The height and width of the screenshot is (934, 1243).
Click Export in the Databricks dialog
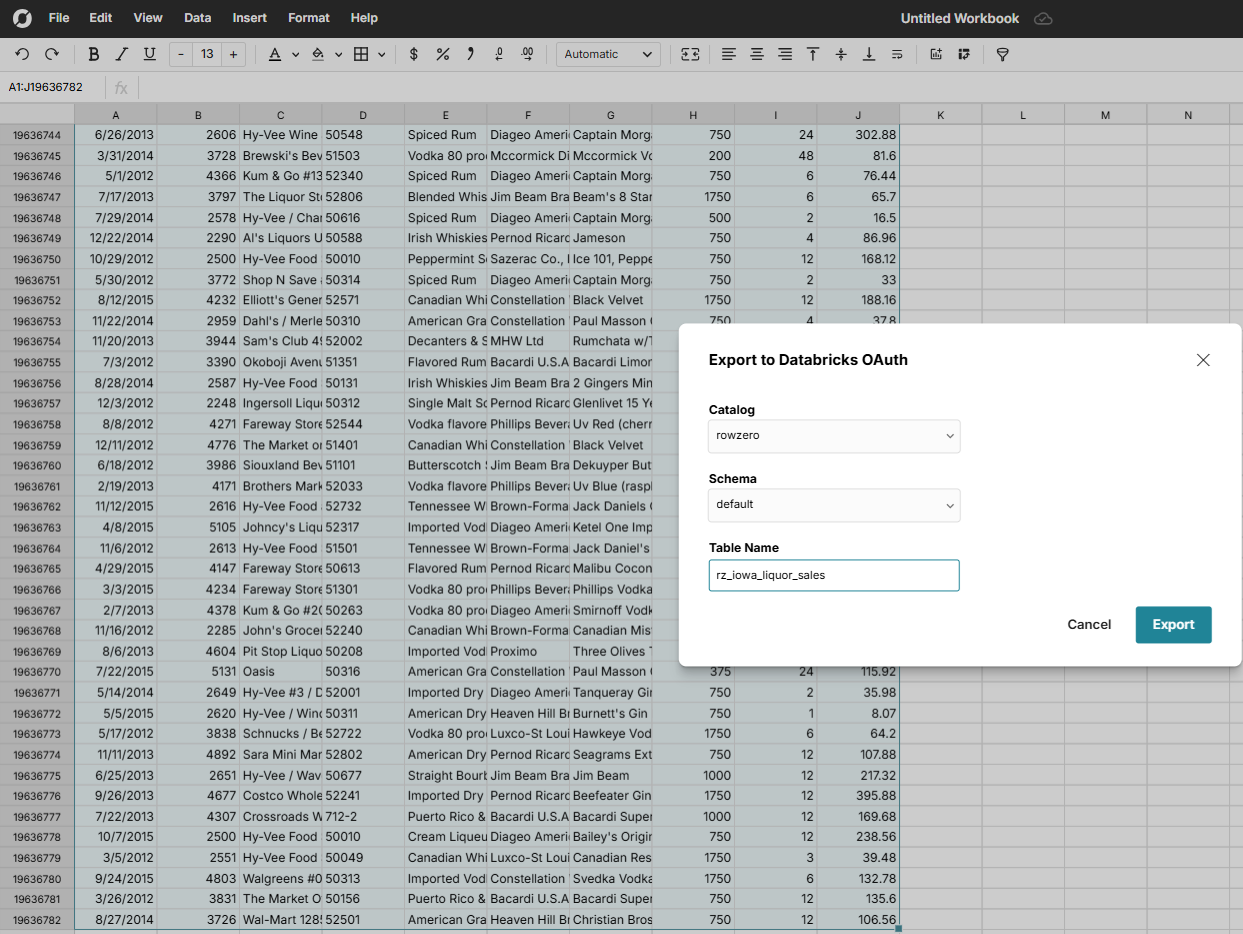(1173, 624)
